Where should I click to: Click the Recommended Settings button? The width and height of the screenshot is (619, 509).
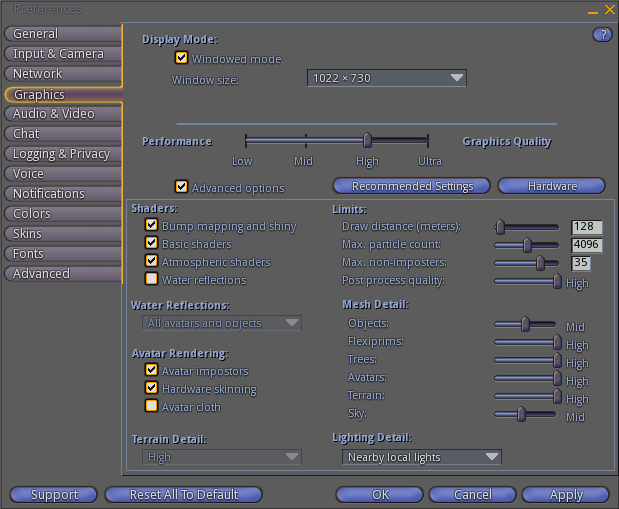click(412, 186)
